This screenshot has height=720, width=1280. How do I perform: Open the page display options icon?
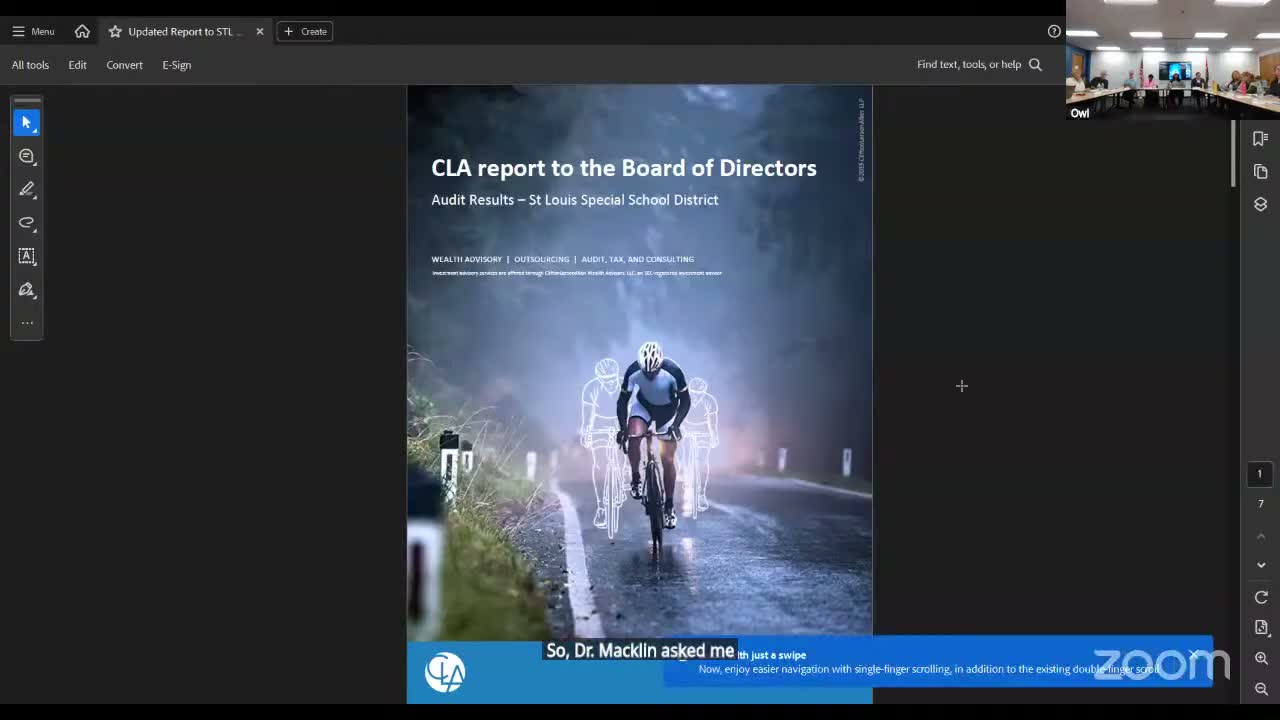[1261, 627]
